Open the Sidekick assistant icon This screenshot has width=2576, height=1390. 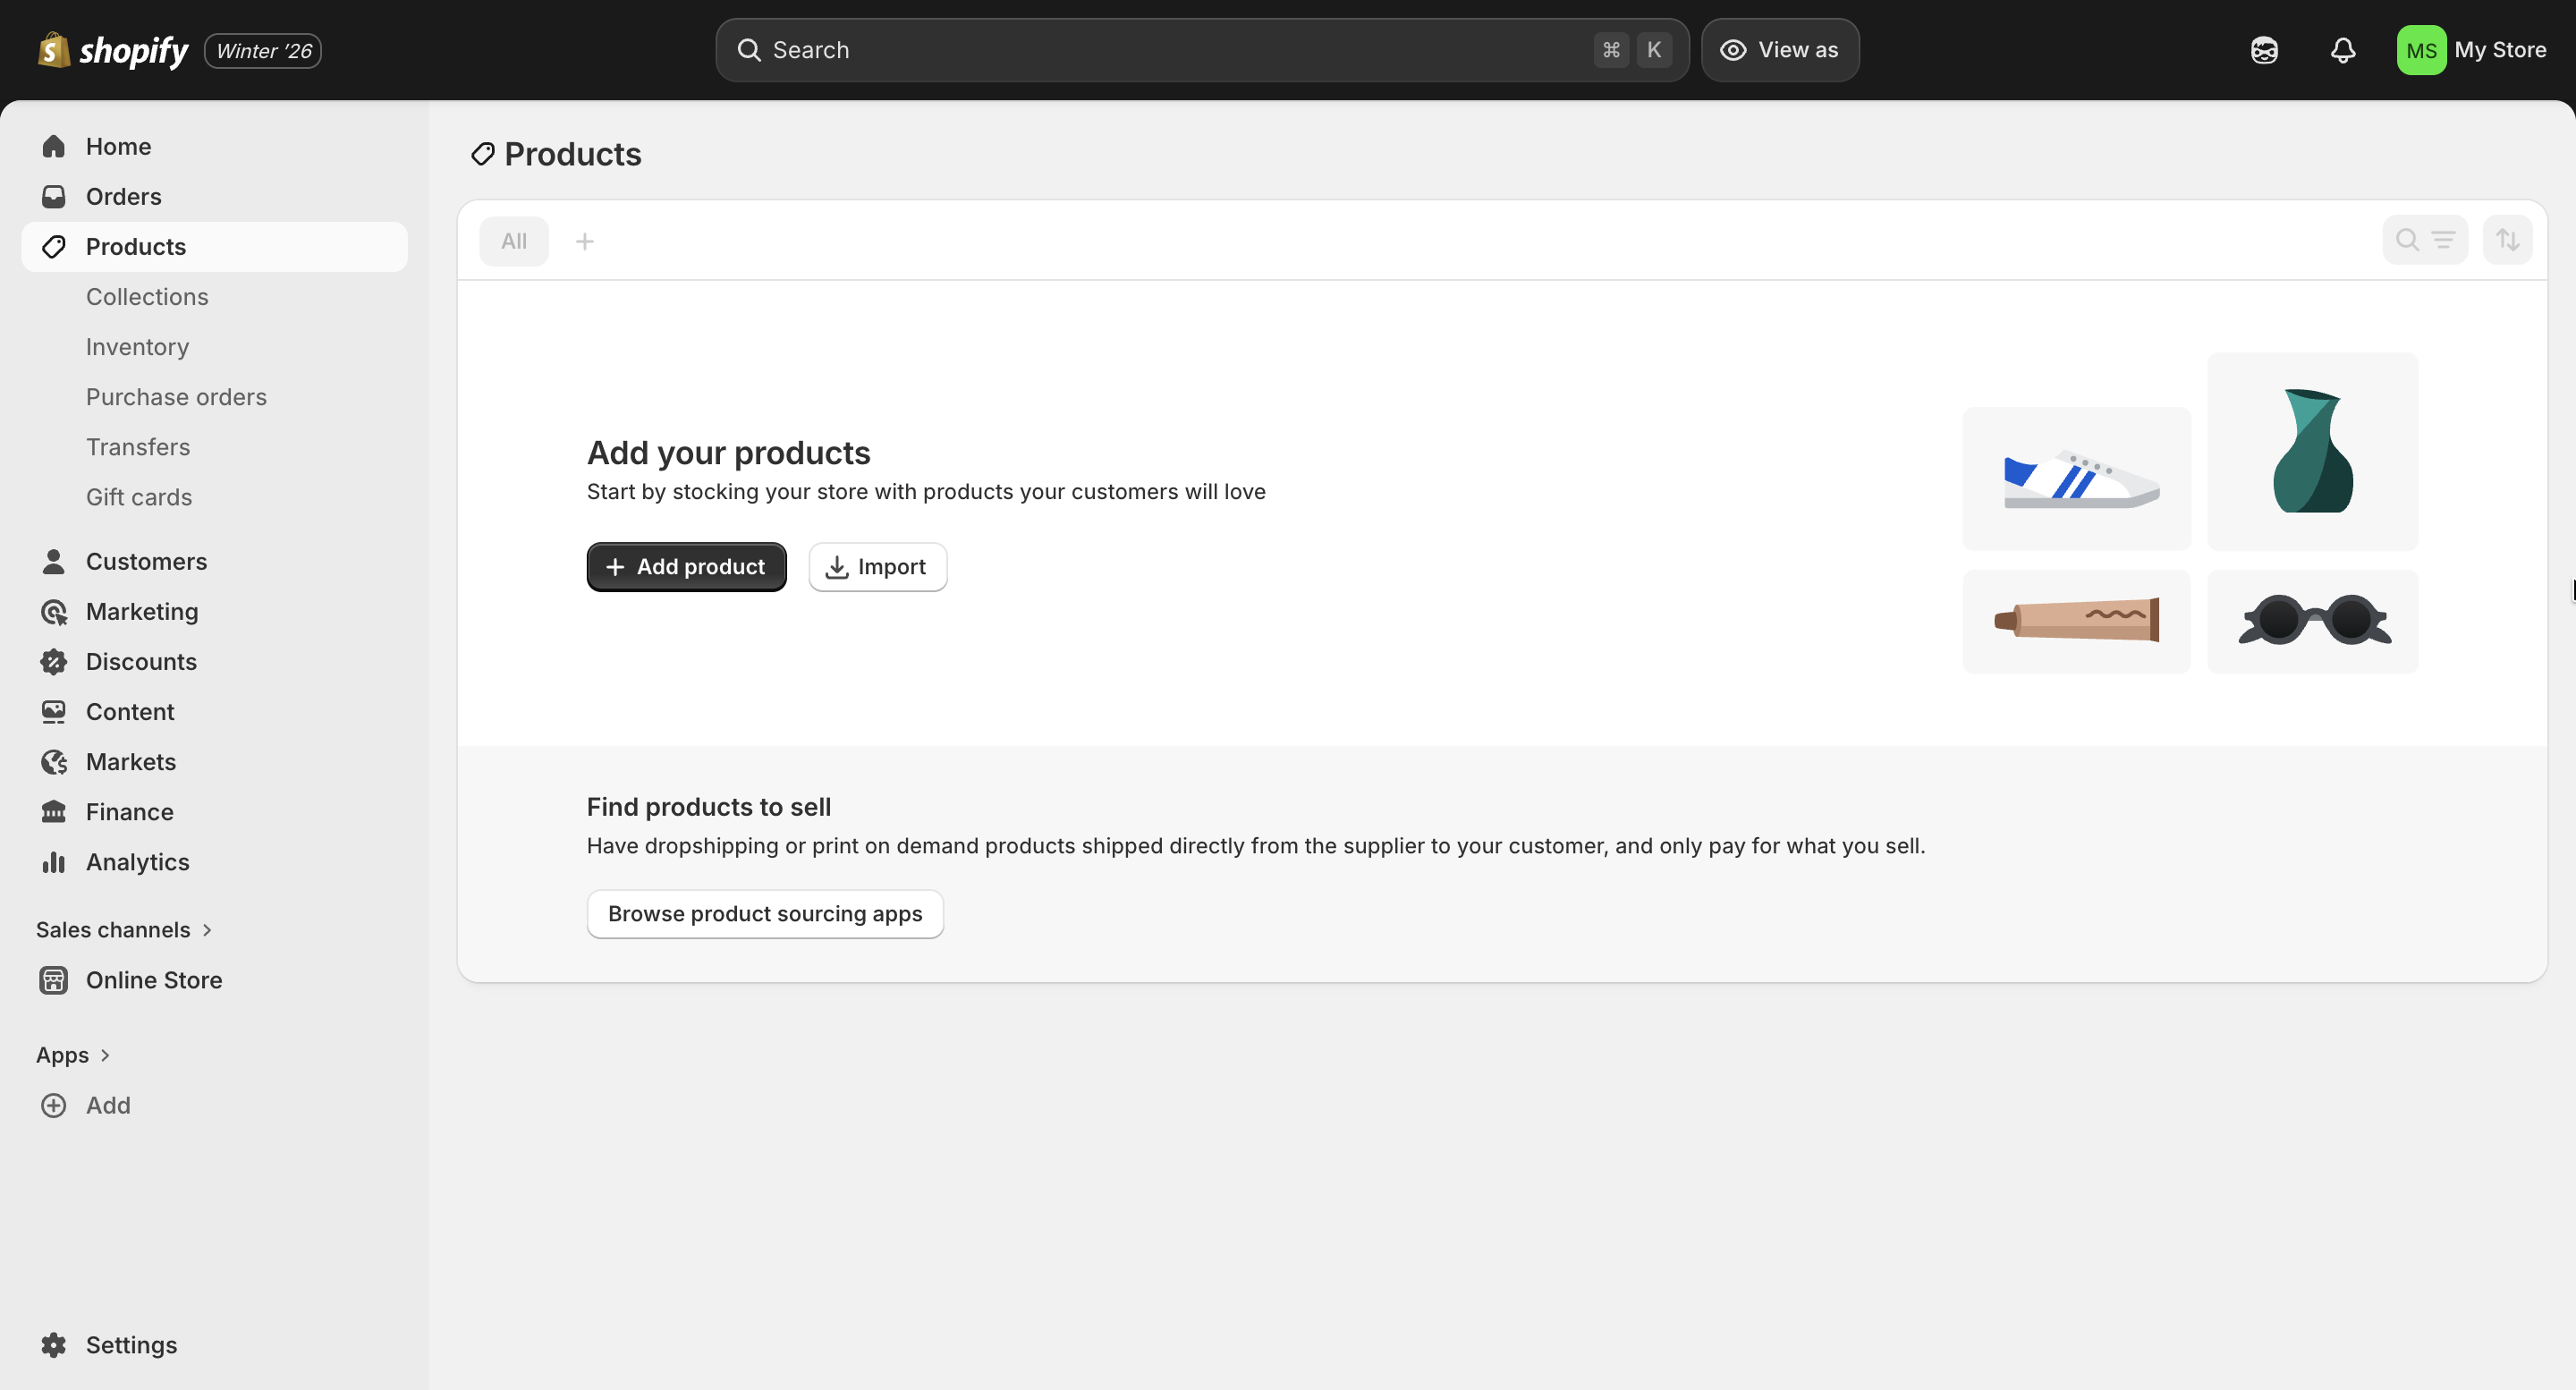[2264, 50]
